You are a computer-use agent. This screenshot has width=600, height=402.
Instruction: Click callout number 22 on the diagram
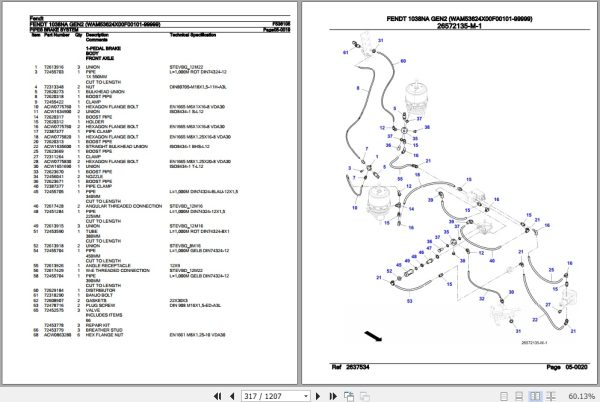pyautogui.click(x=535, y=320)
